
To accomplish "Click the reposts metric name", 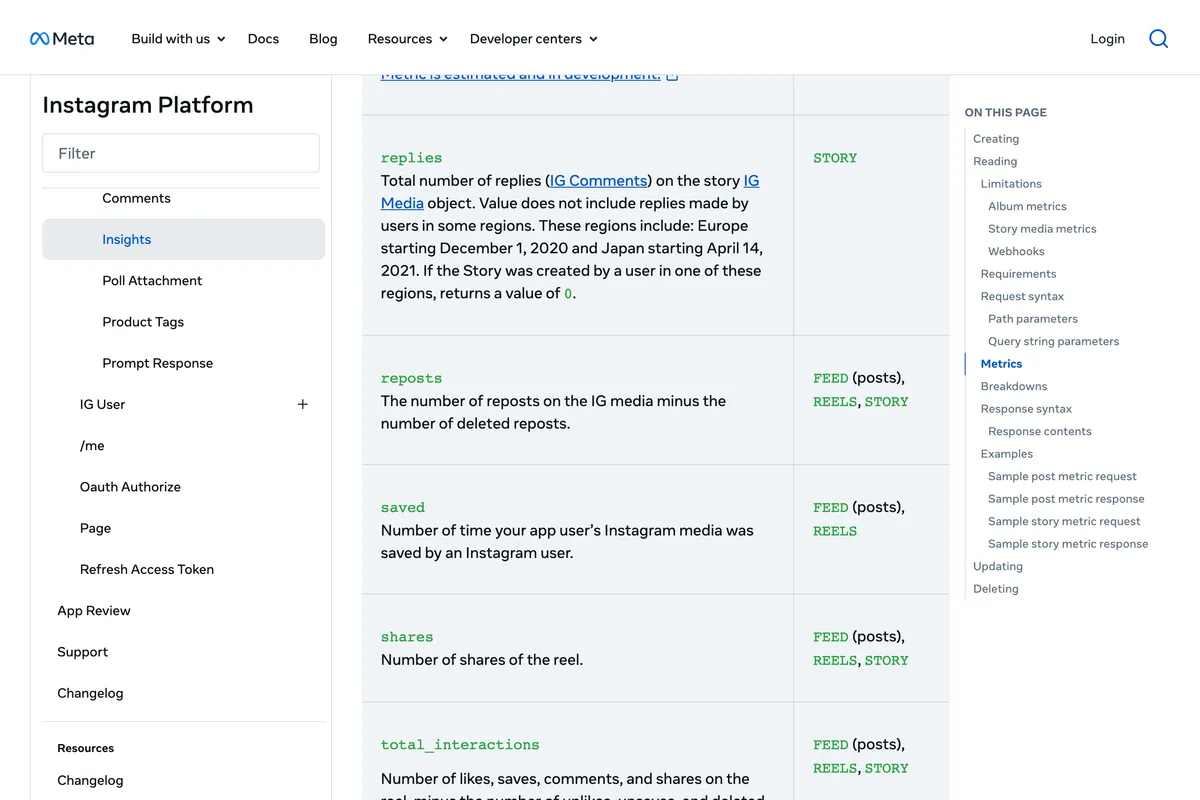I will [411, 379].
